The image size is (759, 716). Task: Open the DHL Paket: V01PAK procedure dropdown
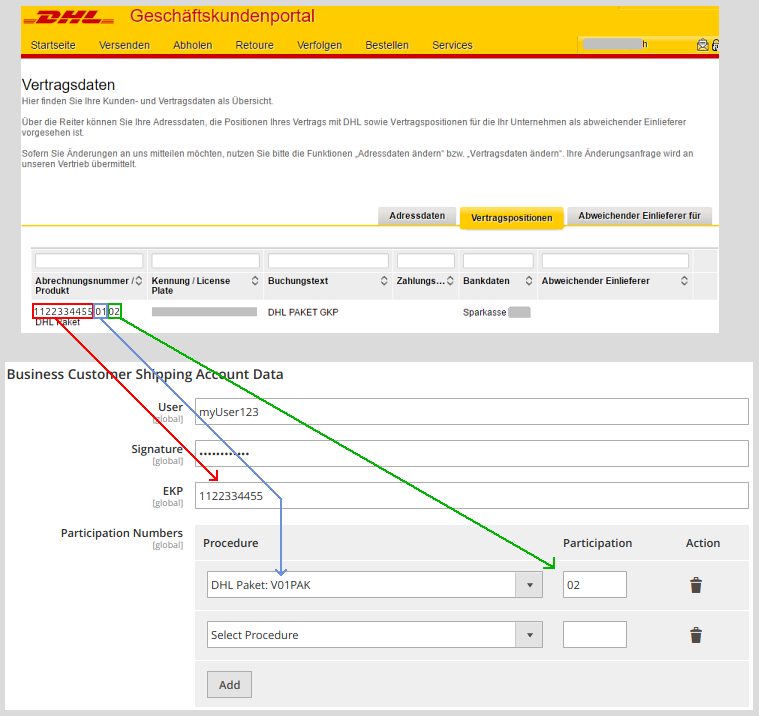click(375, 585)
